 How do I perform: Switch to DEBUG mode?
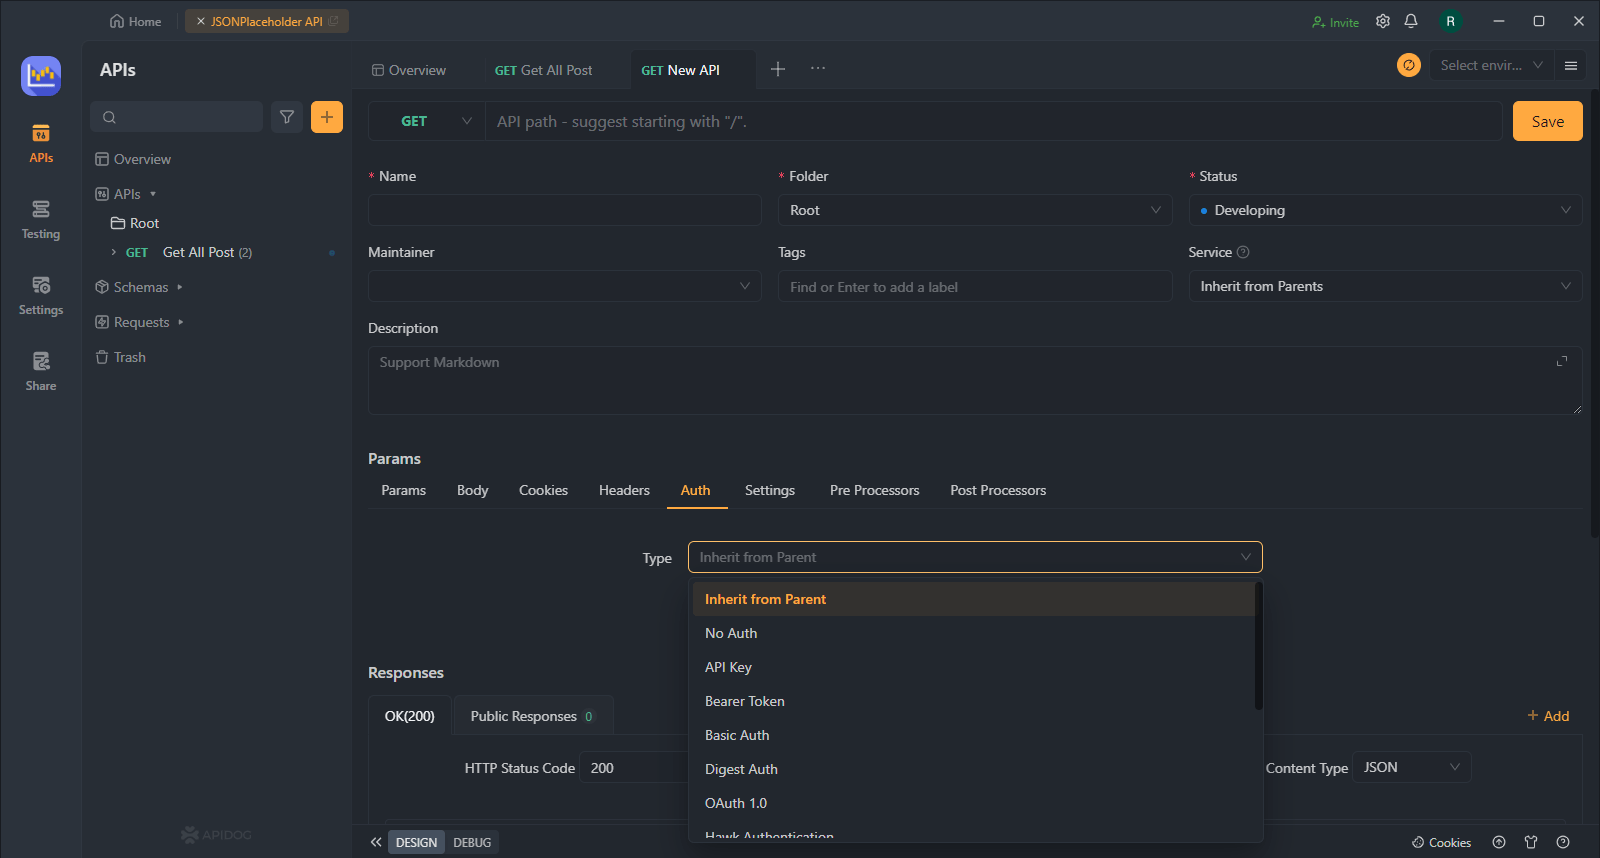(x=472, y=842)
